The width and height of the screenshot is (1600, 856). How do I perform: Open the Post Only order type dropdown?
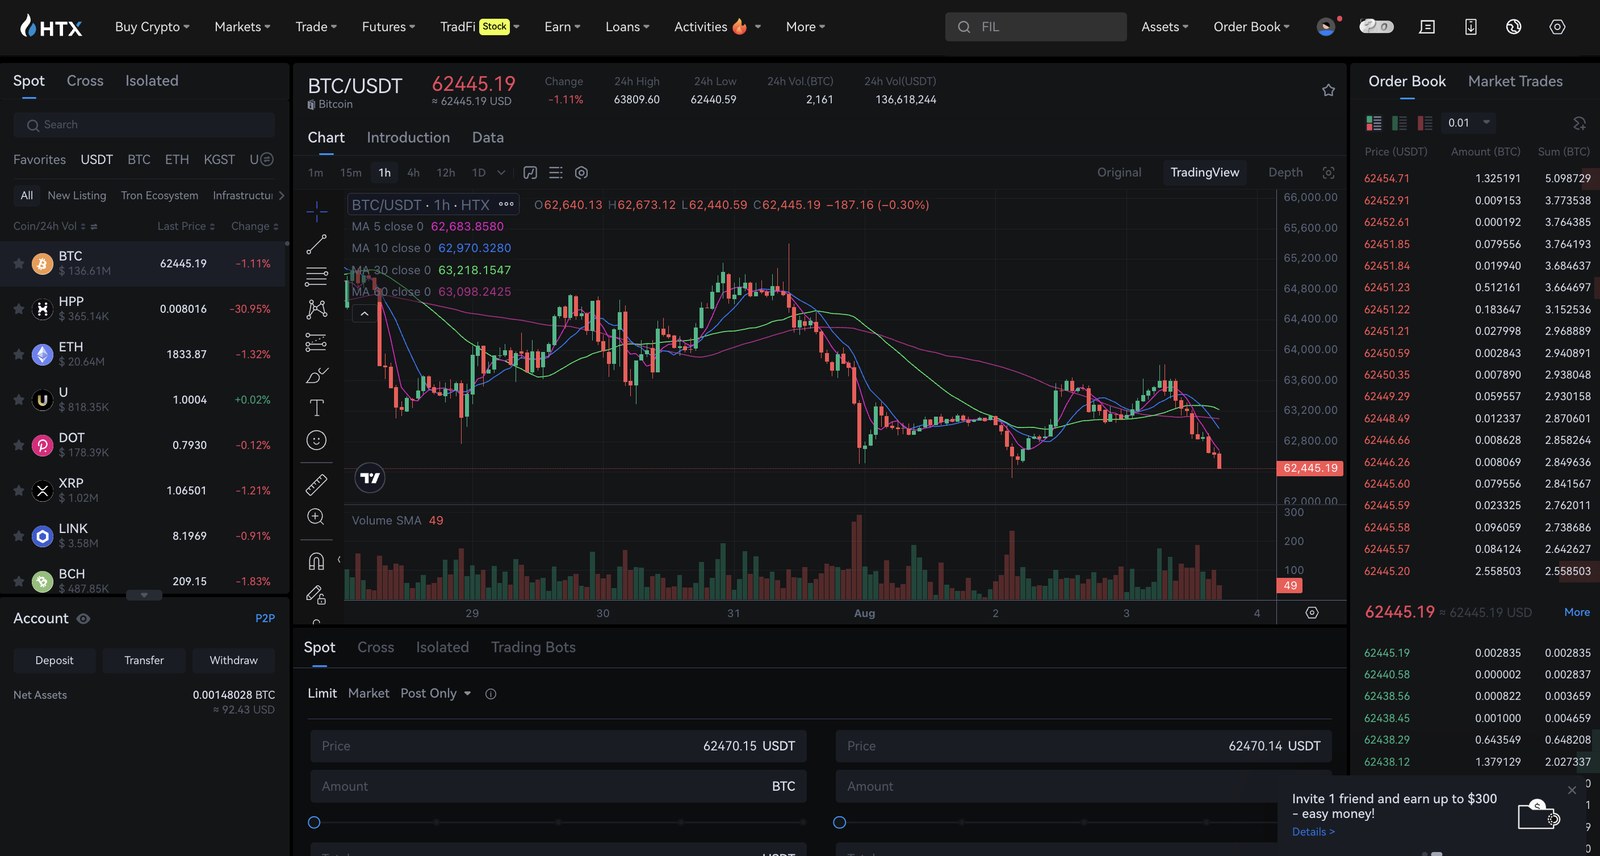(435, 693)
